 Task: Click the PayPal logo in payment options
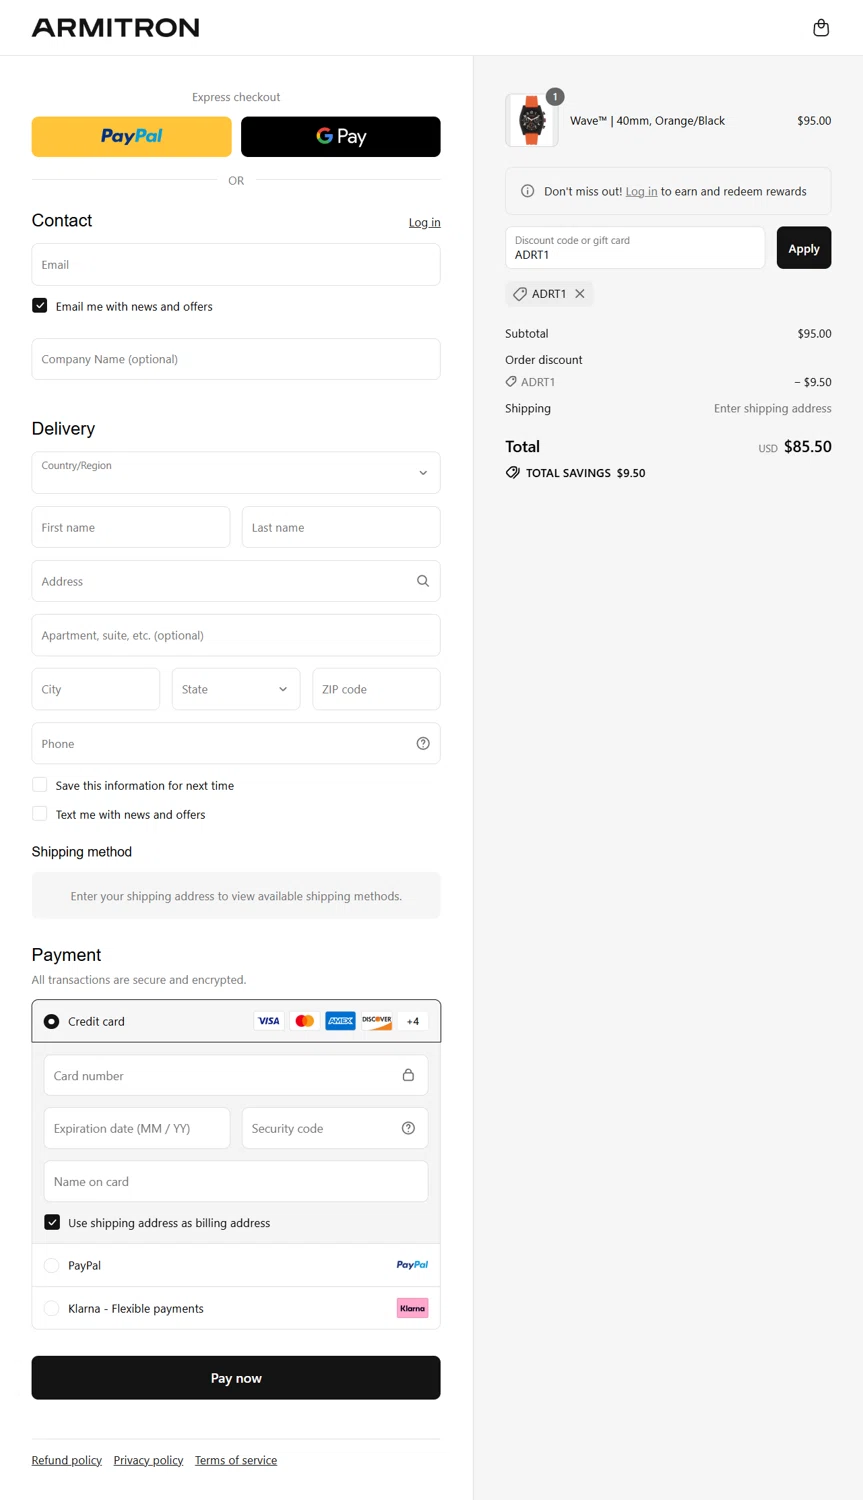(412, 1265)
